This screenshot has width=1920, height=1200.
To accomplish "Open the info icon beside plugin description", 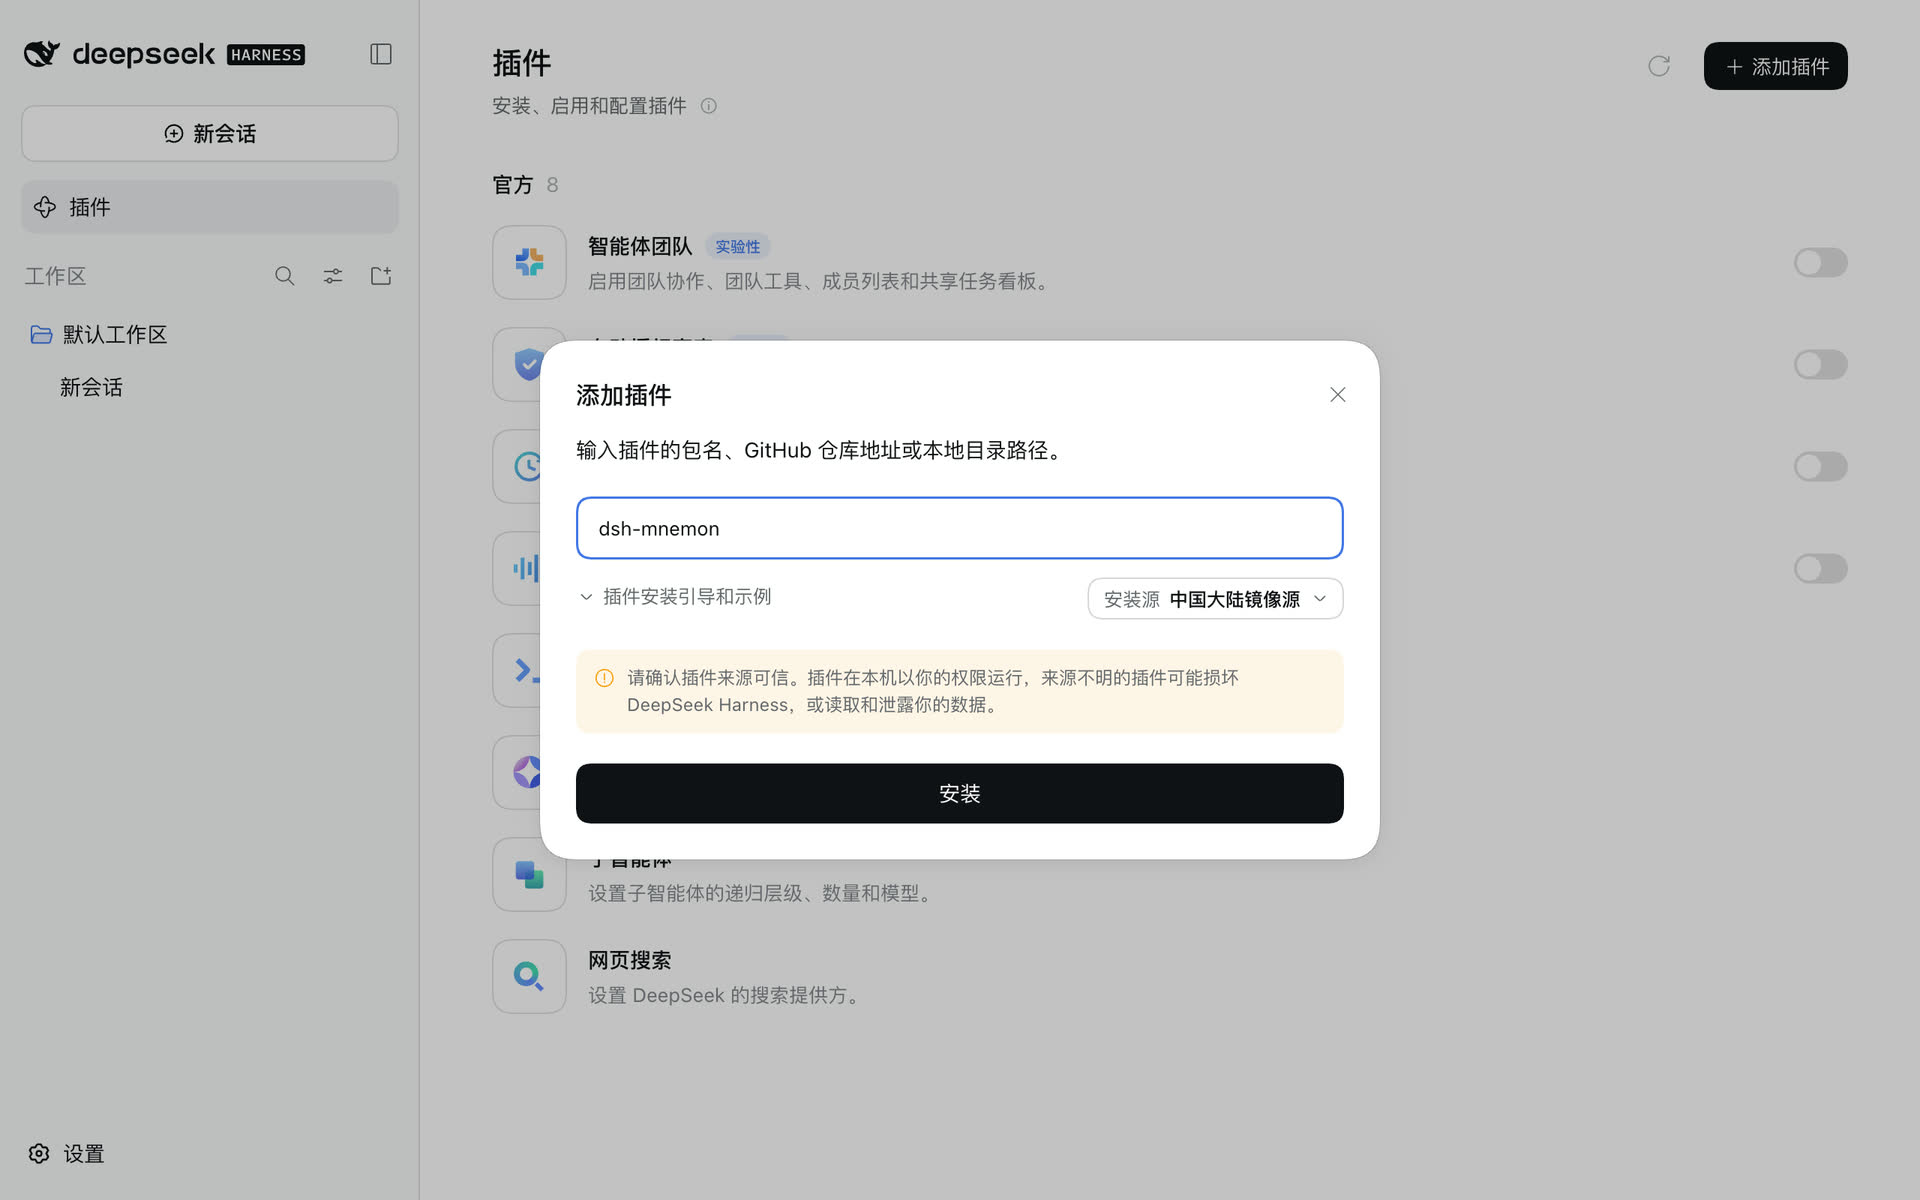I will point(709,106).
